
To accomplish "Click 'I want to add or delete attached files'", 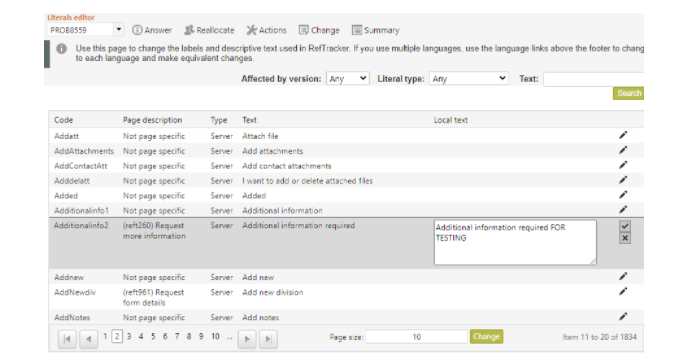I will click(x=307, y=181).
